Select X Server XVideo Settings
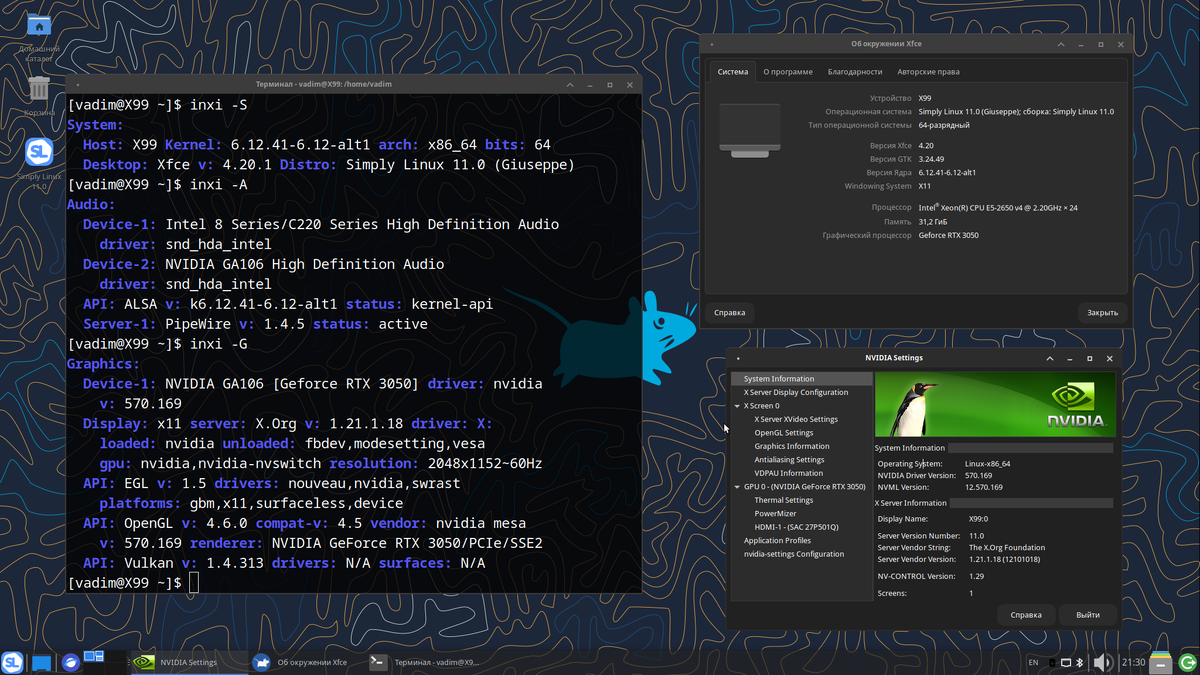Screen dimensions: 1200x675 click(x=796, y=419)
